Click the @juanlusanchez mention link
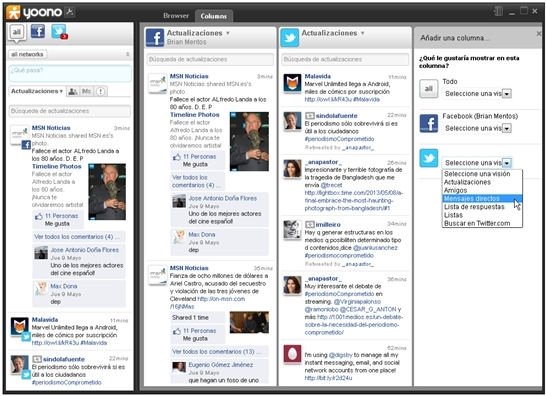The height and width of the screenshot is (396, 546). [375, 248]
